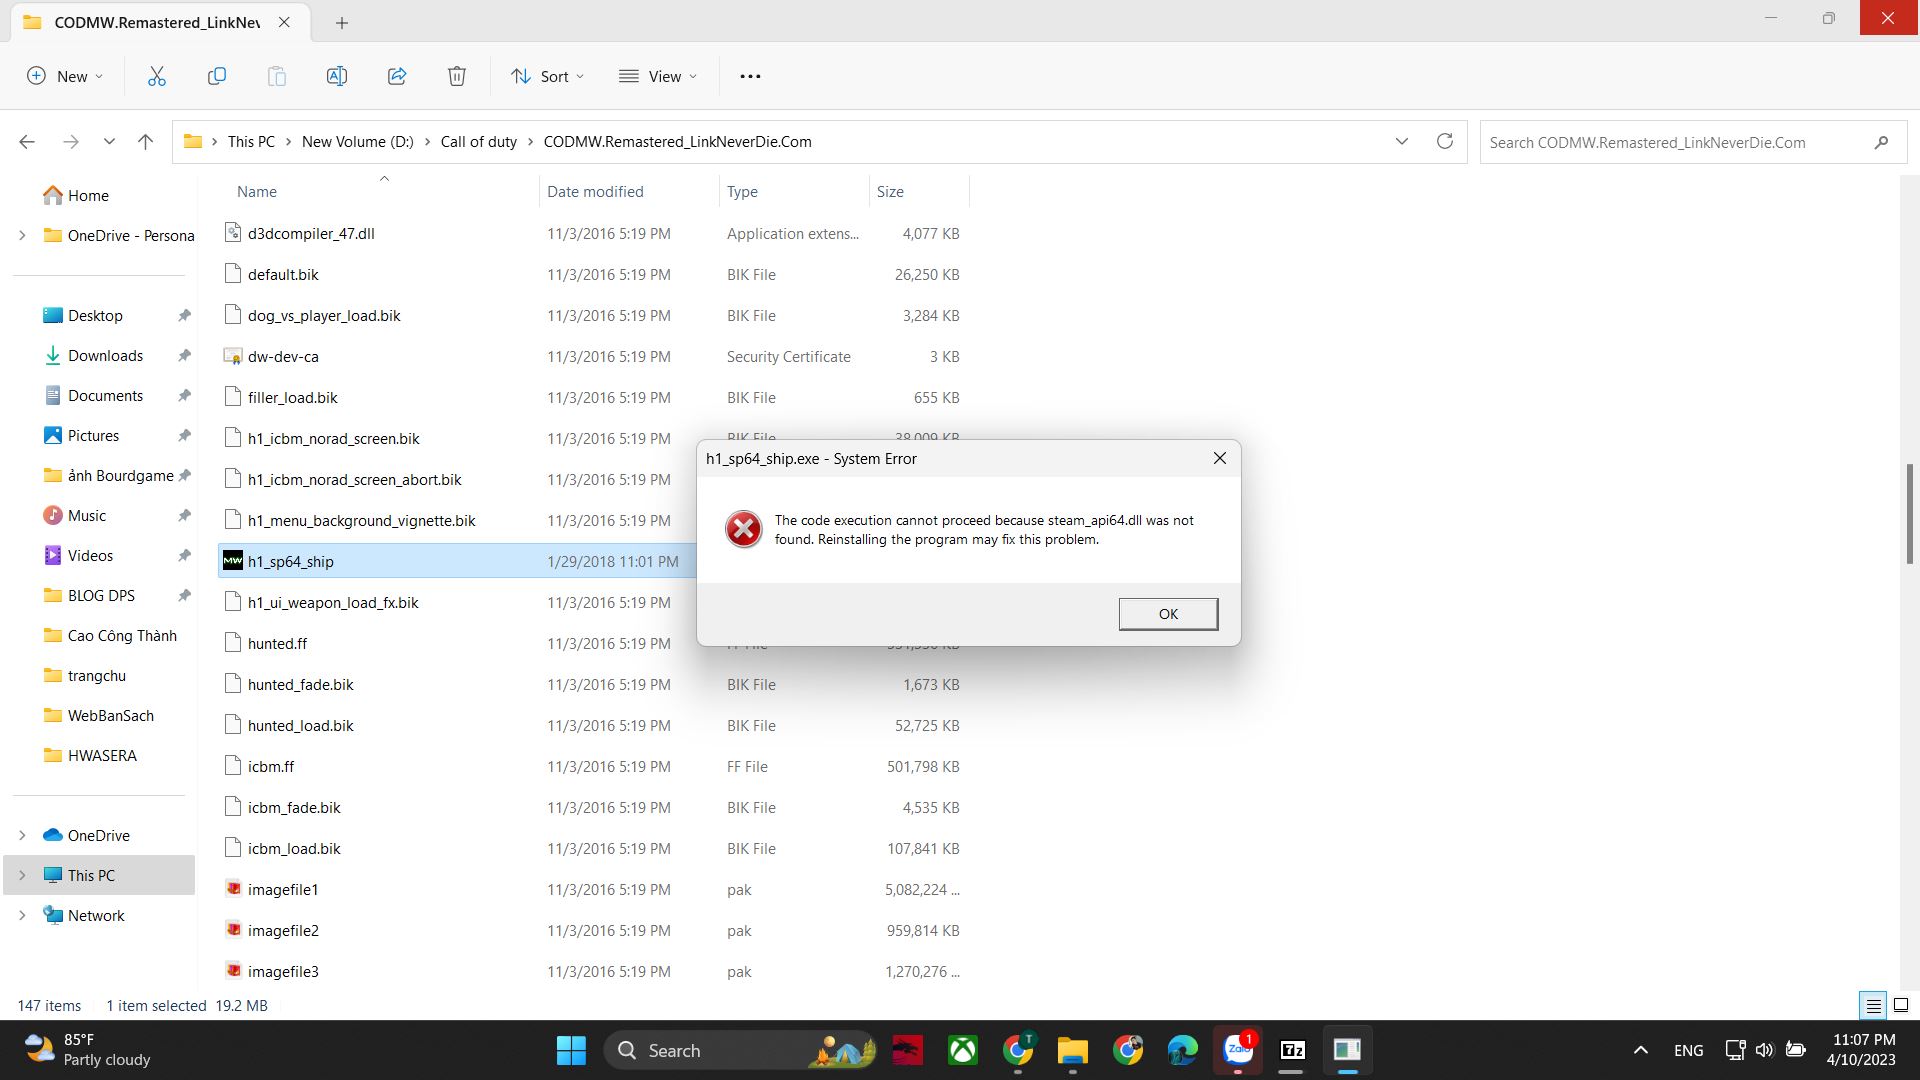
Task: Expand address bar history dropdown
Action: click(1401, 141)
